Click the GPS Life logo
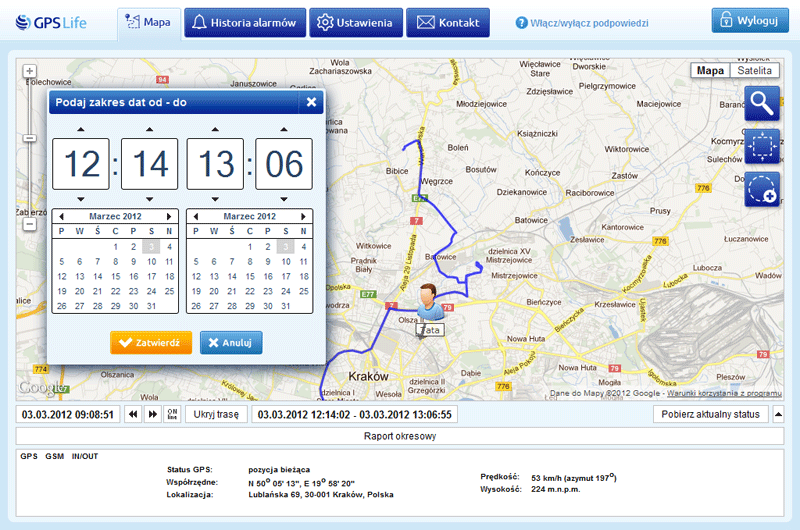Screen dimensions: 800x530 click(x=51, y=22)
